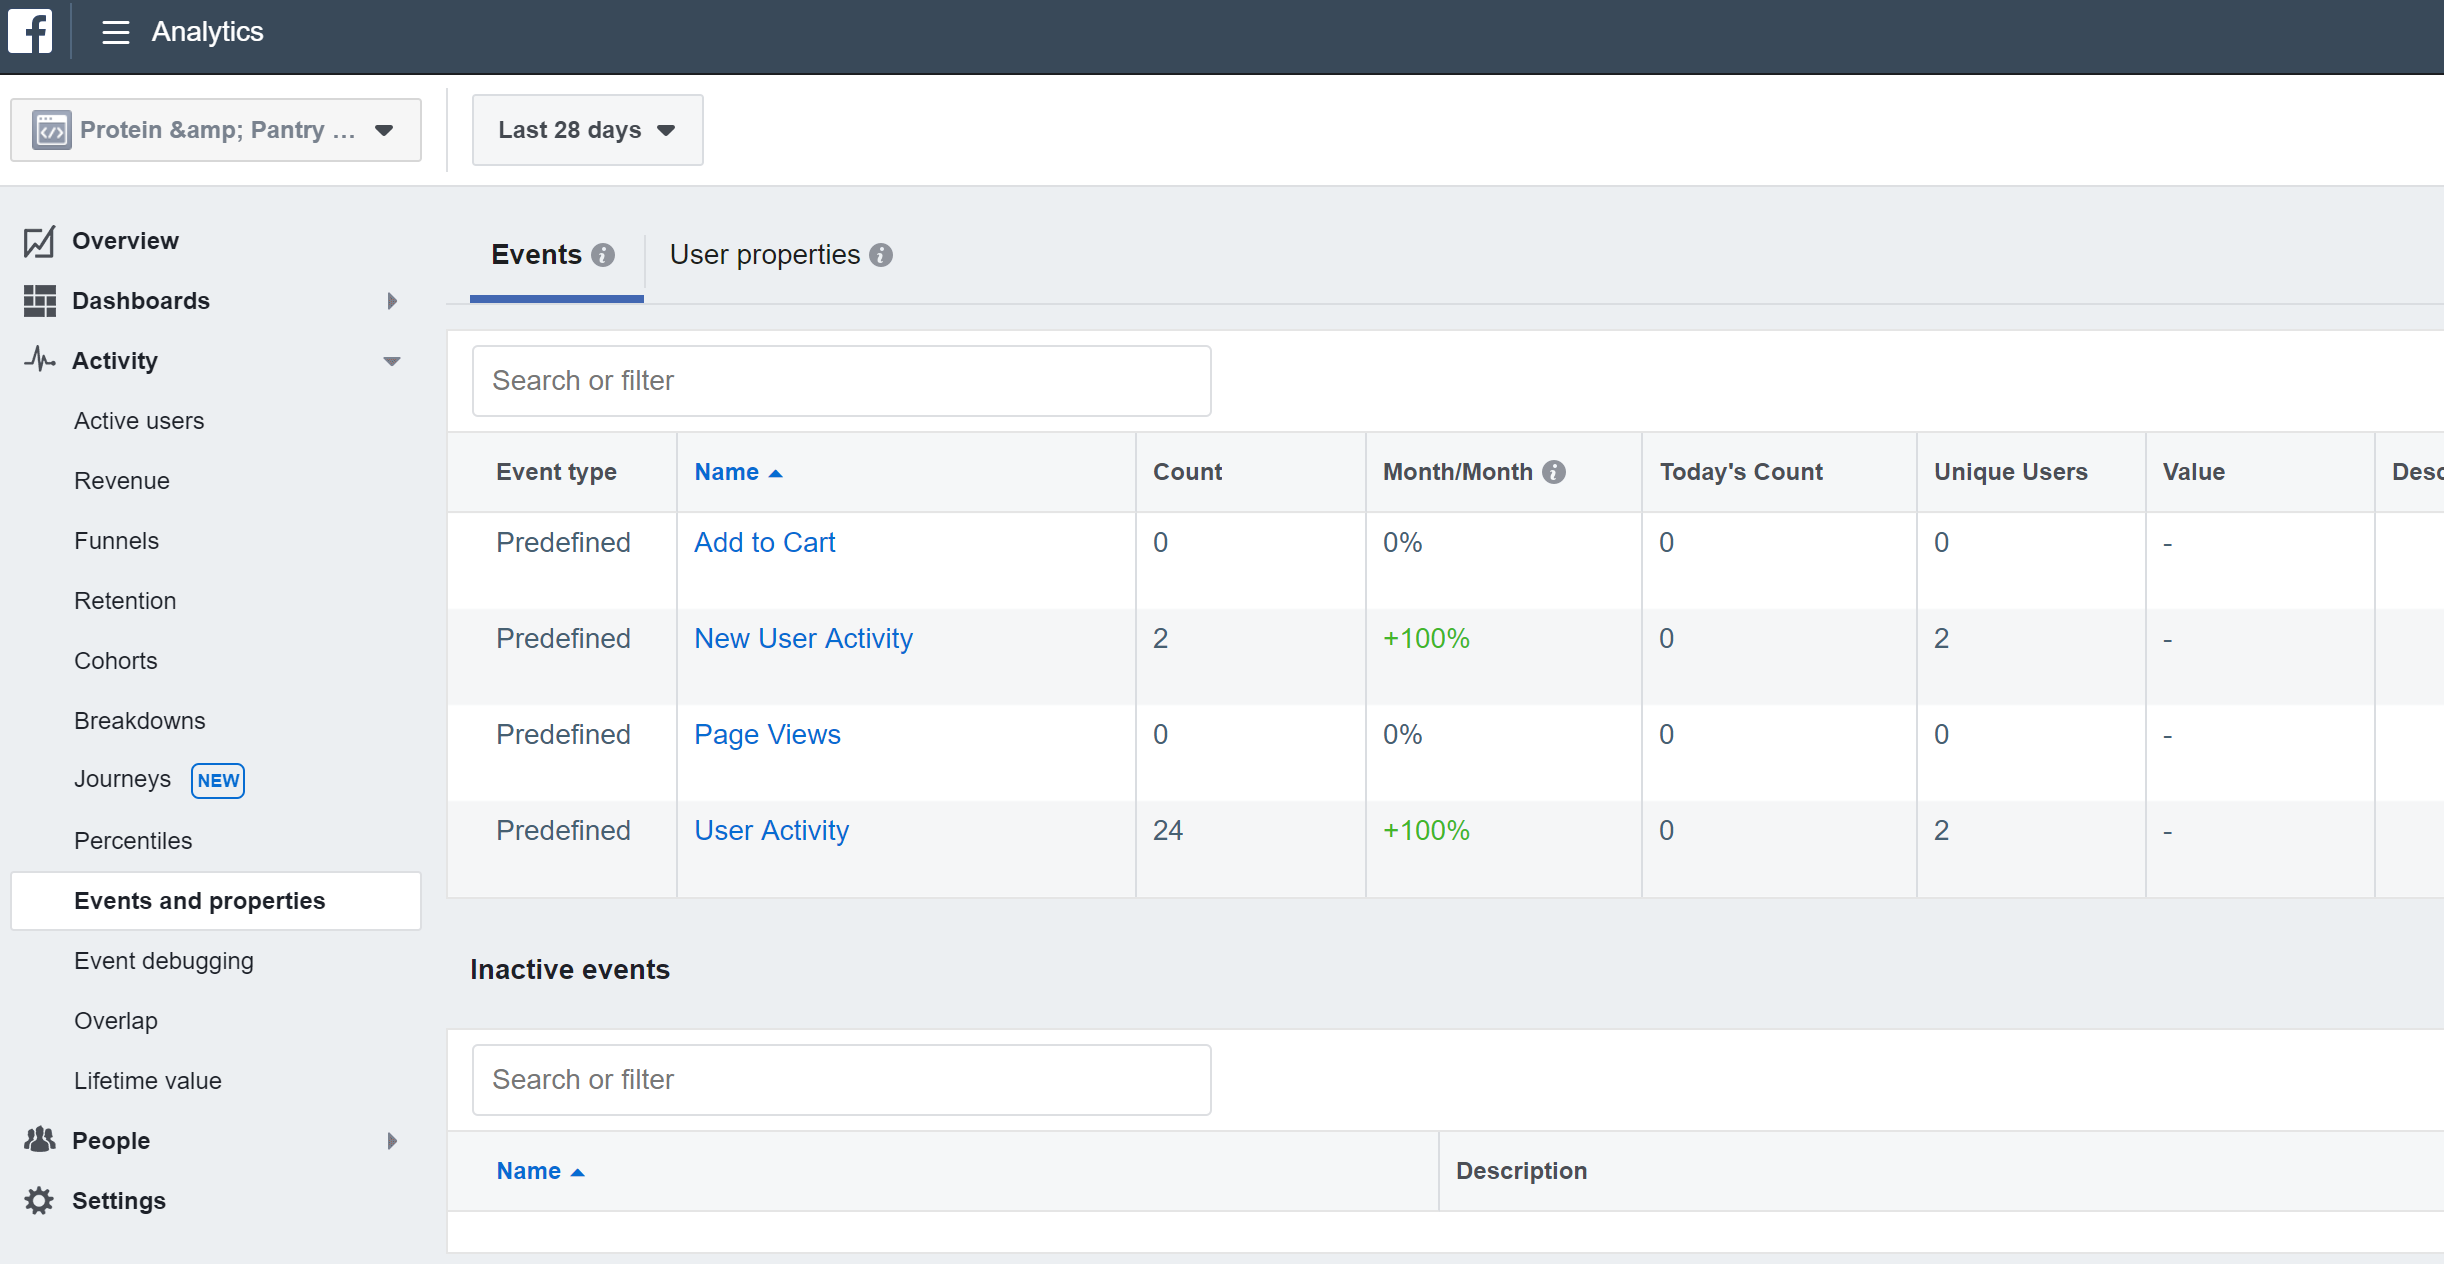Click the Settings gear icon
The width and height of the screenshot is (2444, 1264).
click(x=39, y=1201)
